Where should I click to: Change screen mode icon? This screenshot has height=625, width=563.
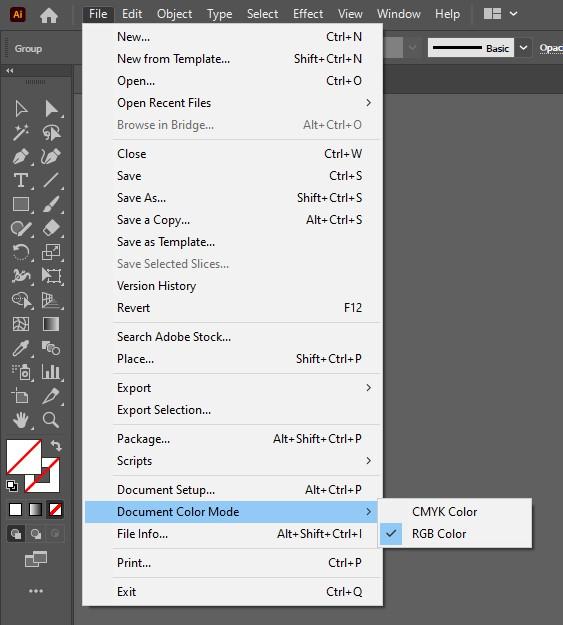[36, 559]
